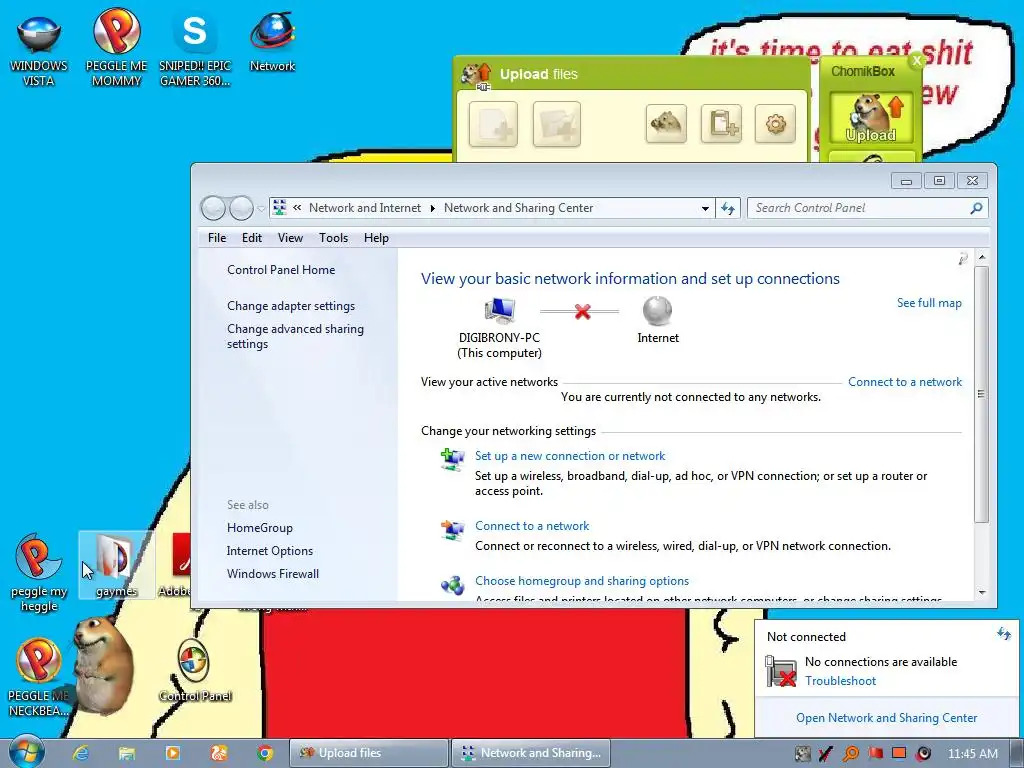Click refresh icon in Not connected flyout

tap(1003, 633)
